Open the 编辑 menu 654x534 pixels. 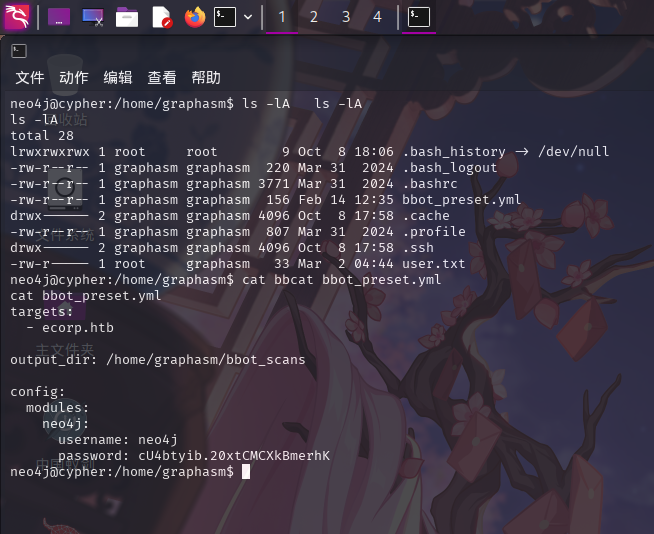coord(118,78)
